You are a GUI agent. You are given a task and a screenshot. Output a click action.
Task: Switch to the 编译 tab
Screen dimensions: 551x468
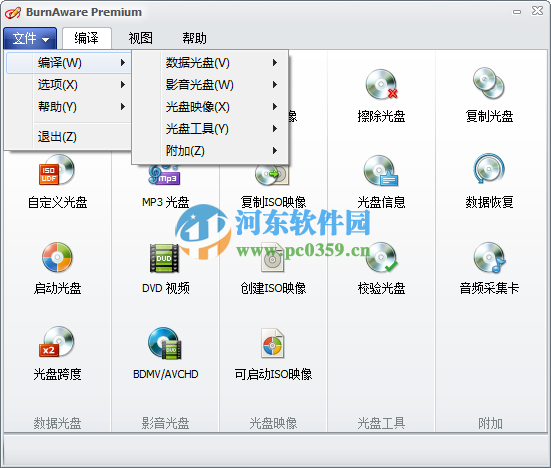click(87, 38)
